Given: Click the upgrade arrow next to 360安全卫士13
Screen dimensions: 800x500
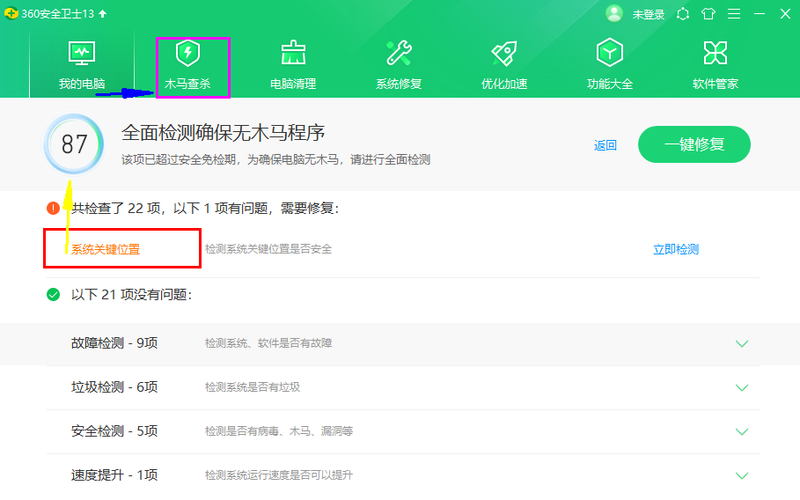Looking at the screenshot, I should [x=103, y=14].
